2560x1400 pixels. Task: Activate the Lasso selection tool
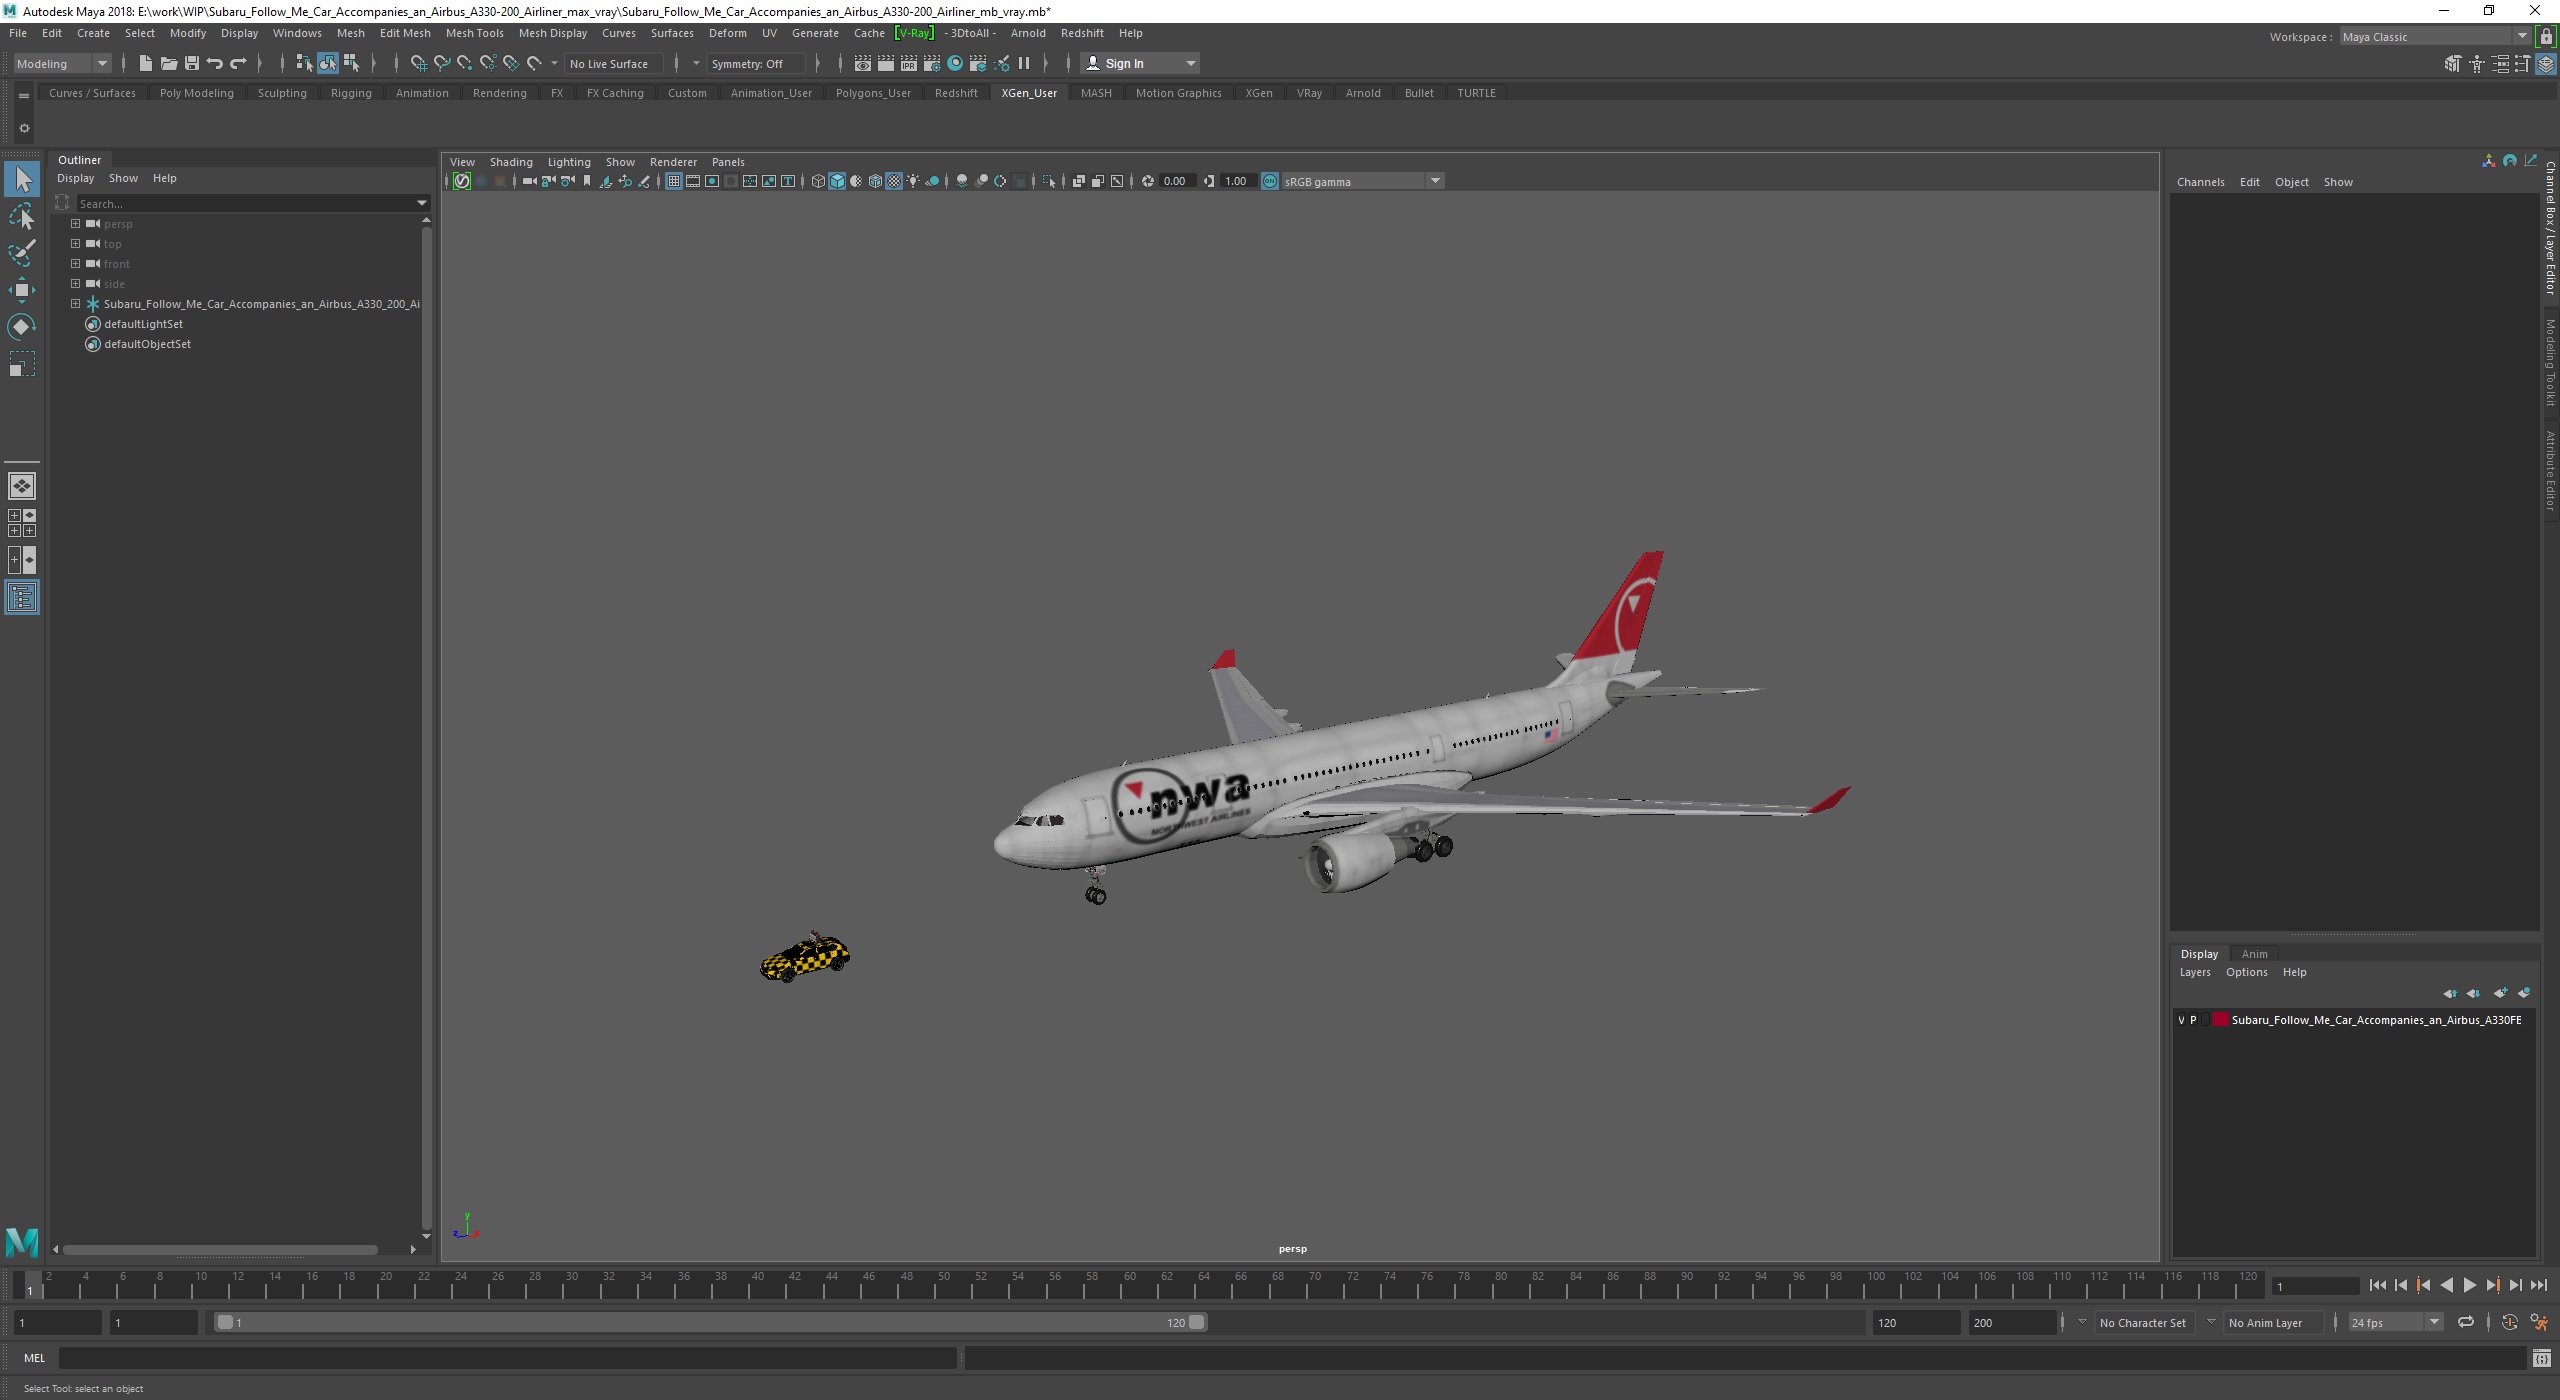point(22,217)
